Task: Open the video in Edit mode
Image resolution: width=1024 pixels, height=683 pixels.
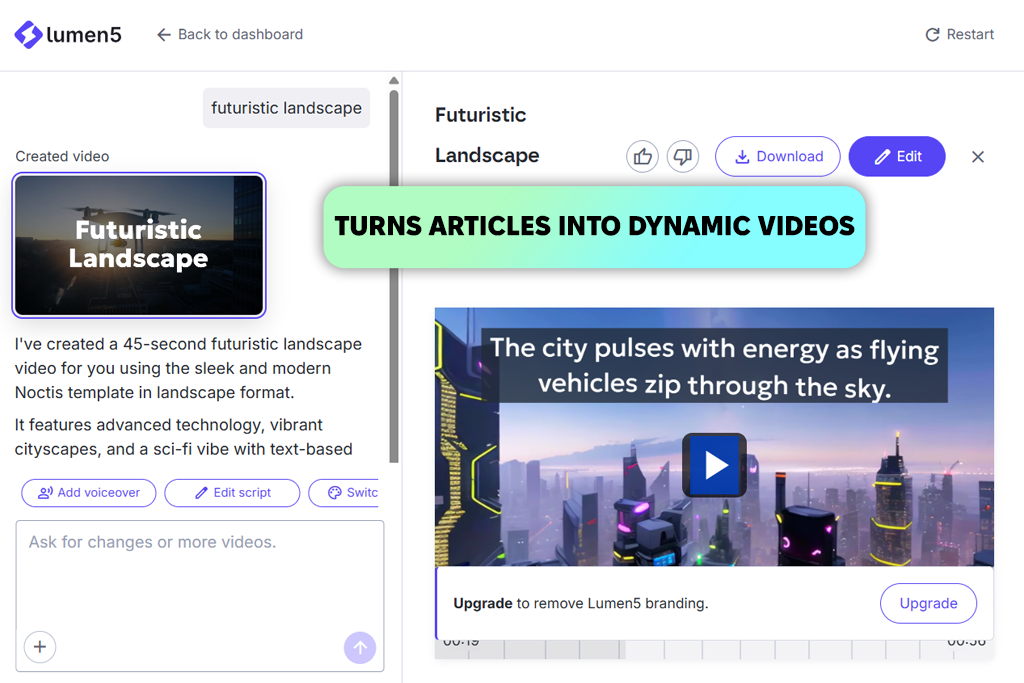Action: pos(897,157)
